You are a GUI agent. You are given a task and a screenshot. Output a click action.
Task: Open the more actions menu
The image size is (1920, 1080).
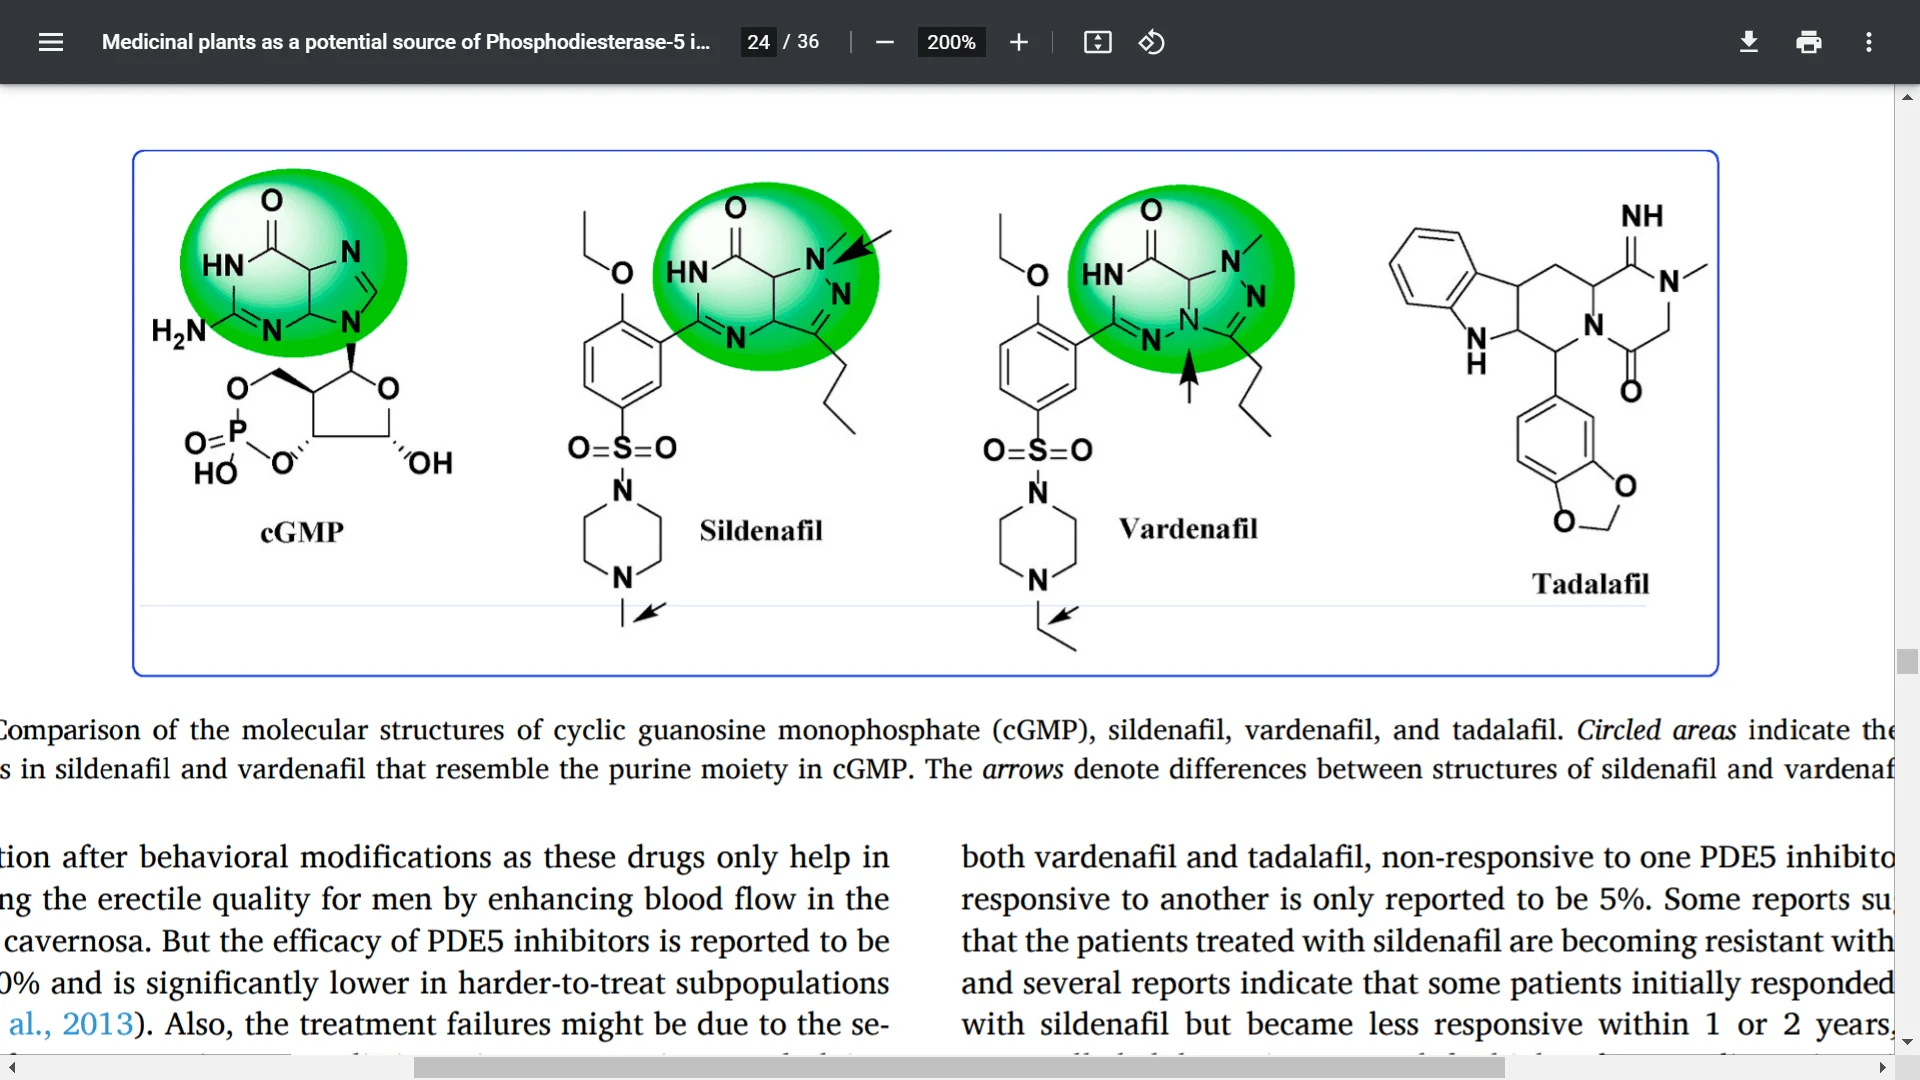pyautogui.click(x=1869, y=42)
